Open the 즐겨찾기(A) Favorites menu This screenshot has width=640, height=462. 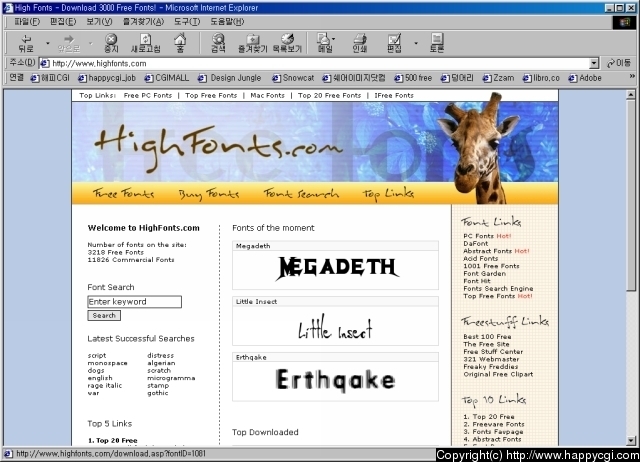(x=143, y=22)
